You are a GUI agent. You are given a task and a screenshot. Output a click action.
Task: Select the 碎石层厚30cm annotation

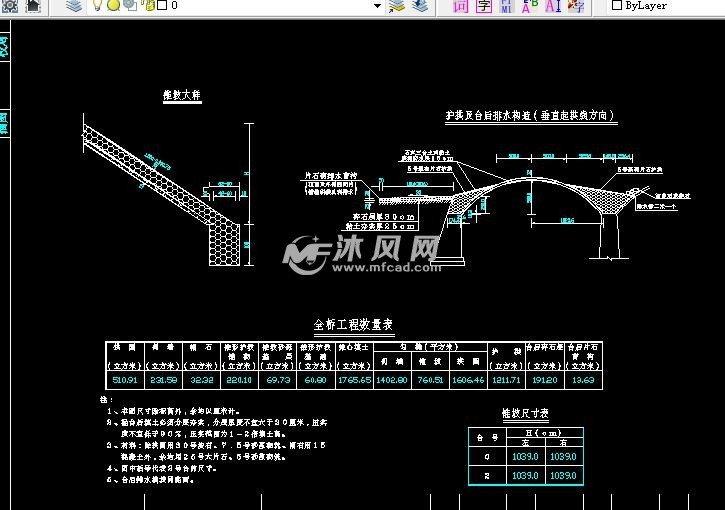pyautogui.click(x=383, y=216)
